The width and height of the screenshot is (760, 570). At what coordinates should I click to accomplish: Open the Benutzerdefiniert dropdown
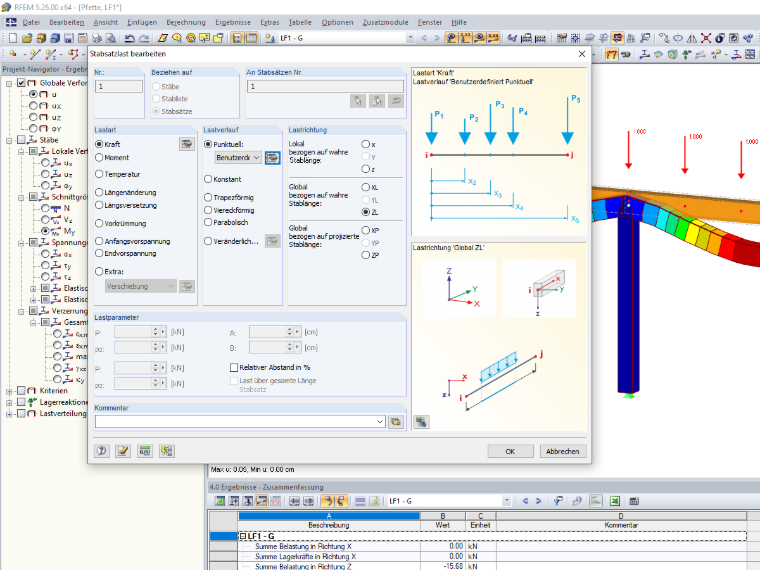pyautogui.click(x=238, y=158)
